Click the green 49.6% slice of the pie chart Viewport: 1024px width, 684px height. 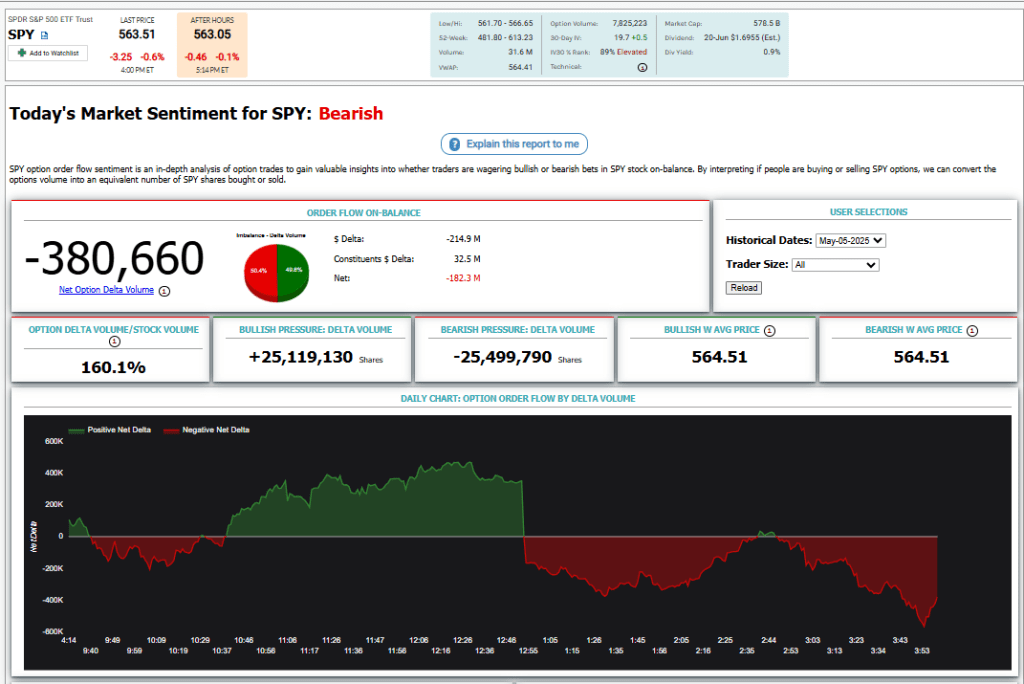293,270
